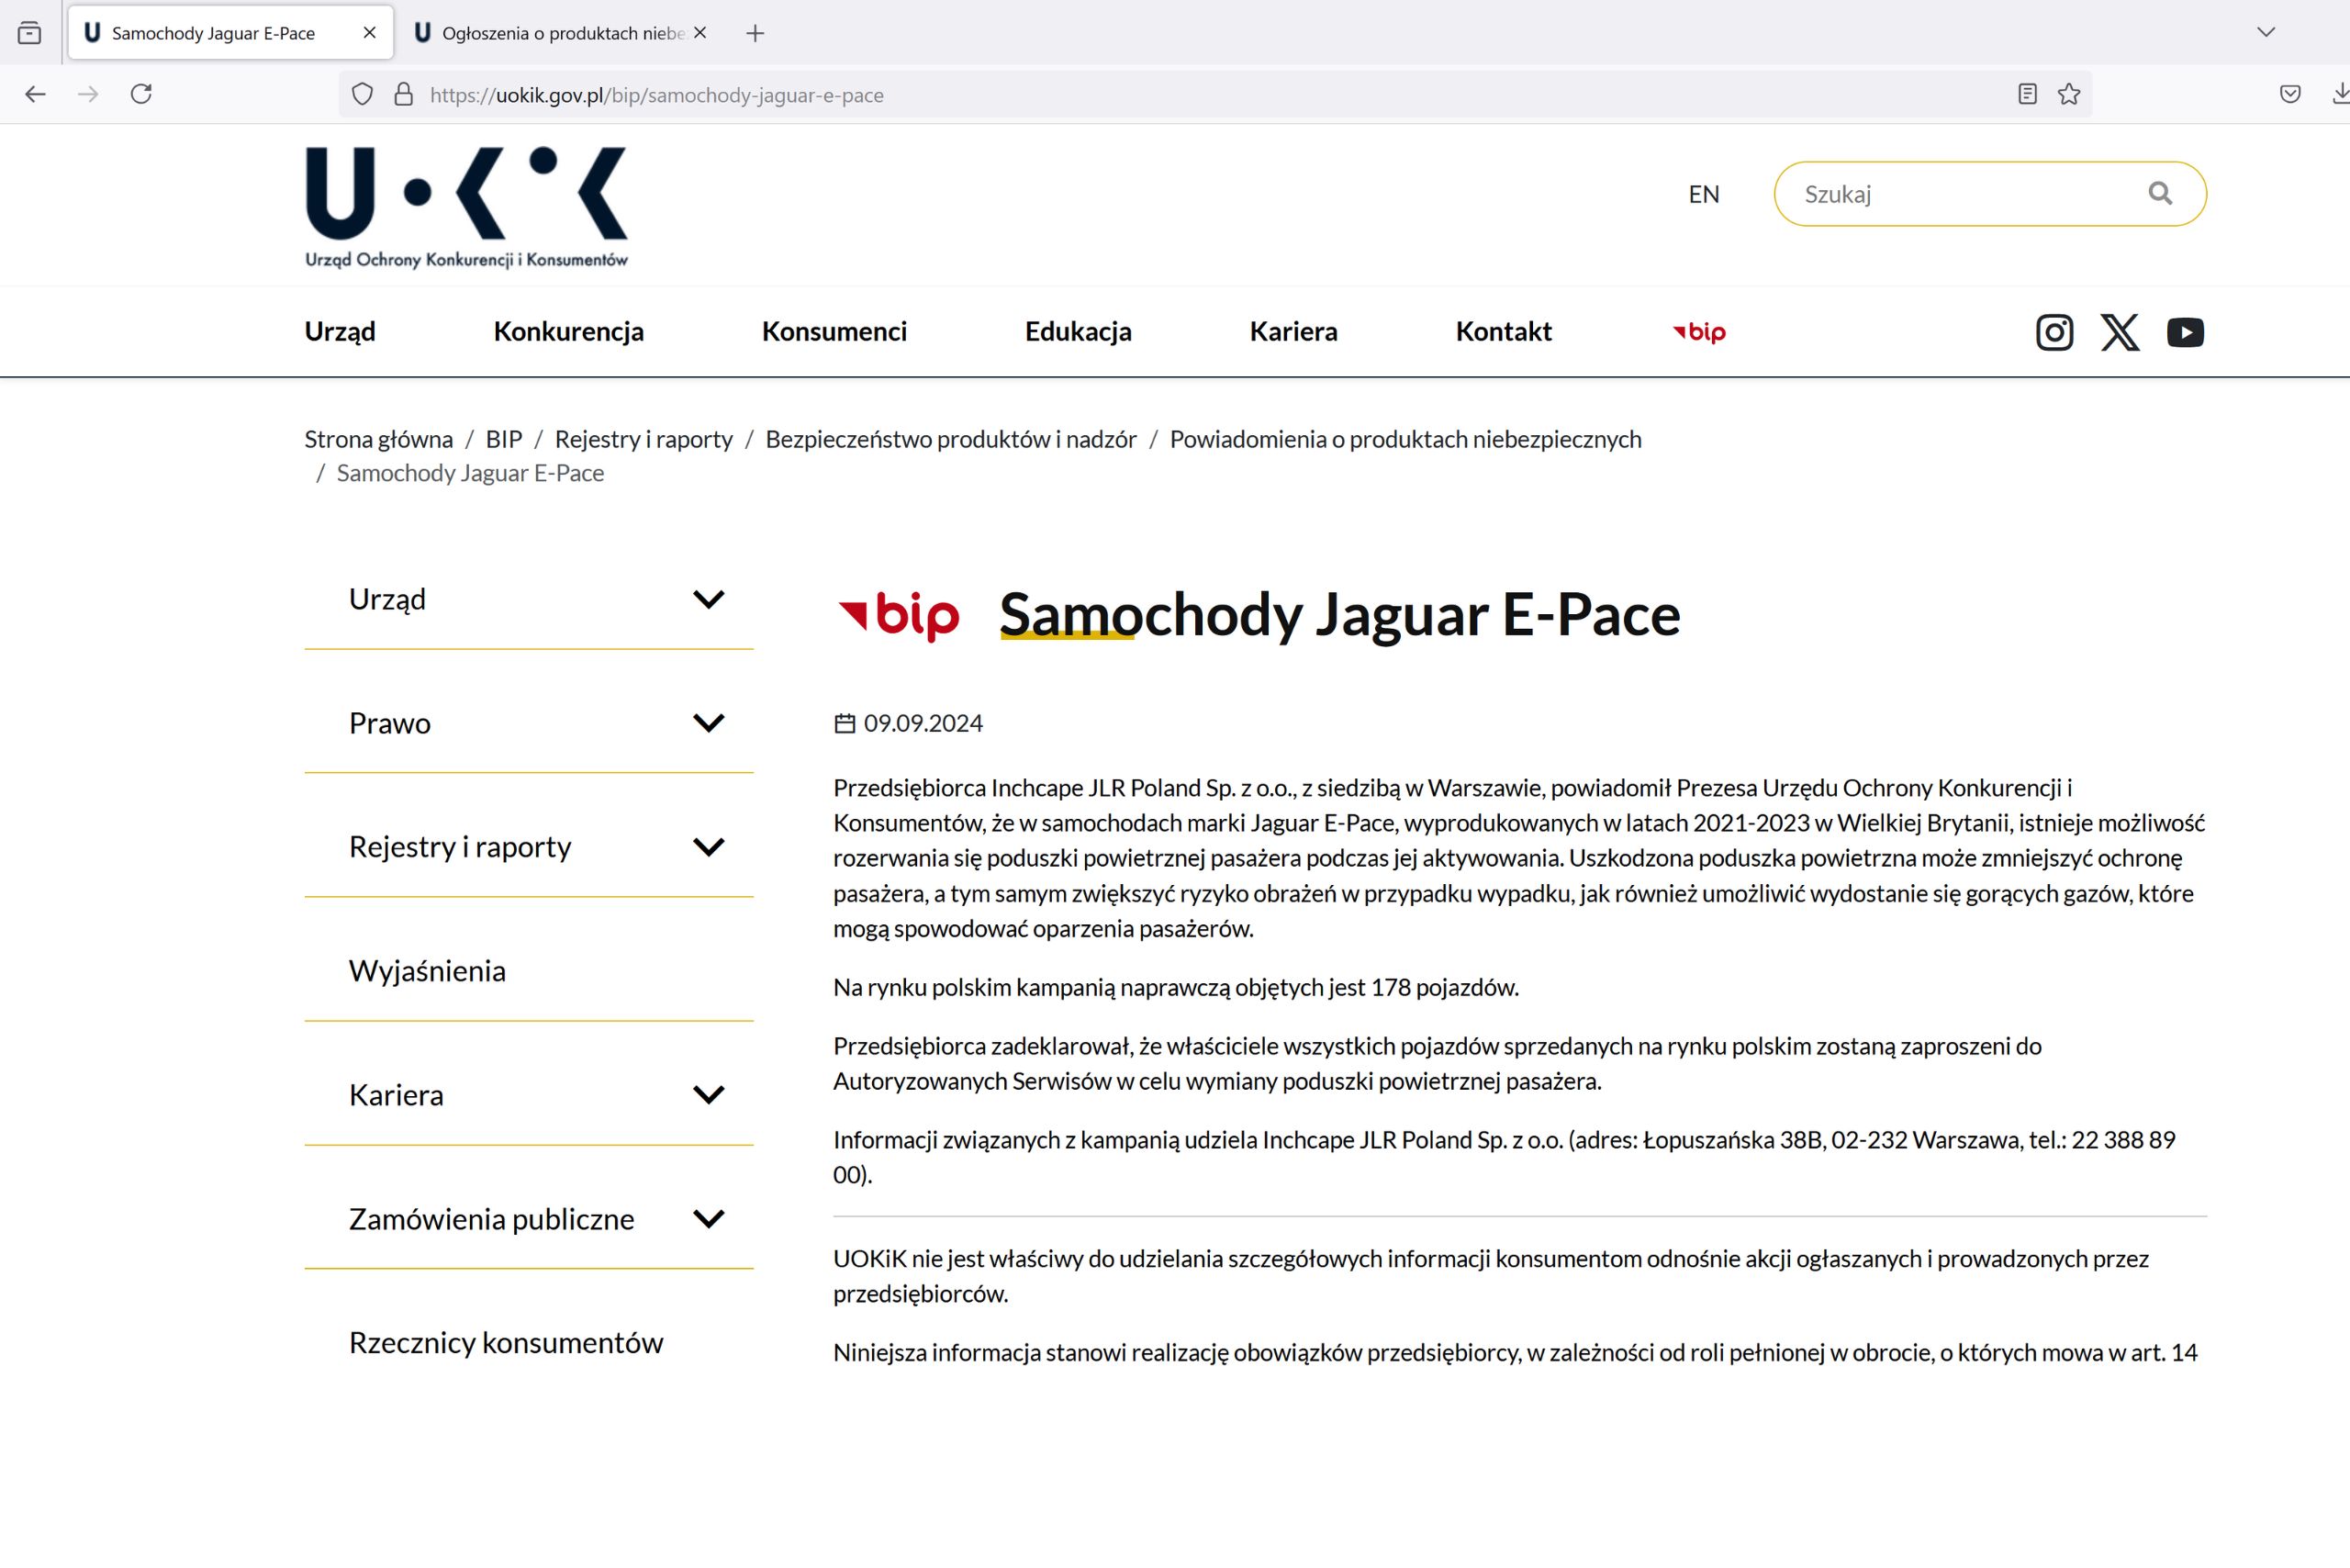Viewport: 2350px width, 1568px height.
Task: Expand the Zamówienia publiczne chevron
Action: click(708, 1219)
